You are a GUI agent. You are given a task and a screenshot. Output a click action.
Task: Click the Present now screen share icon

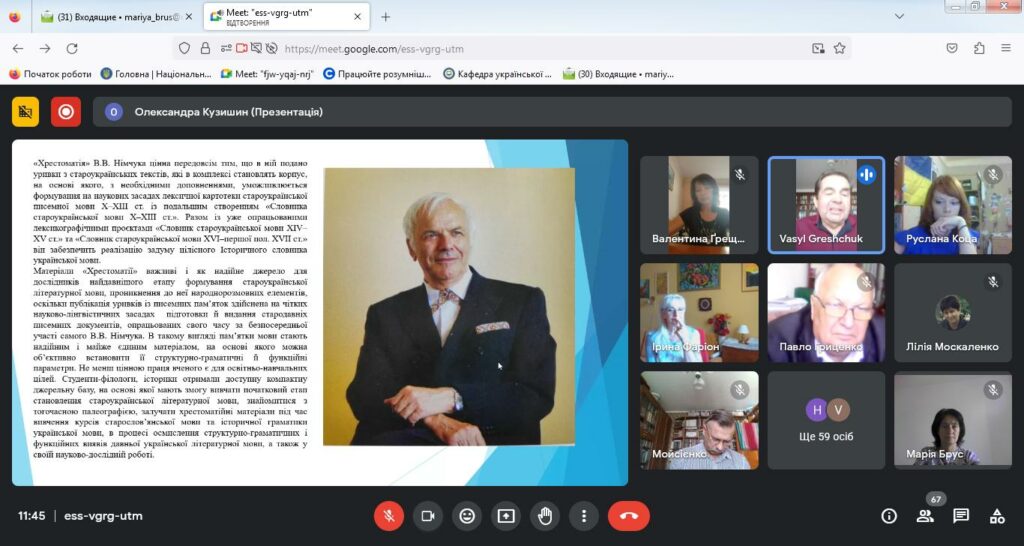(x=506, y=516)
